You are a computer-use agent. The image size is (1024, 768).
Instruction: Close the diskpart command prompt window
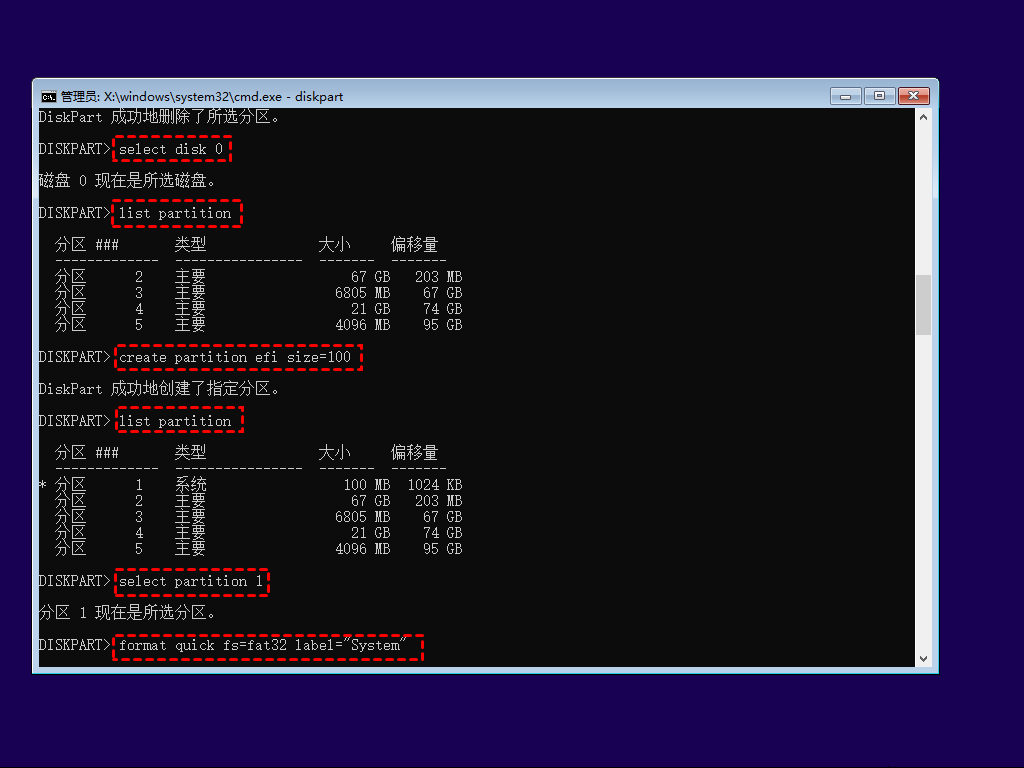(x=913, y=96)
